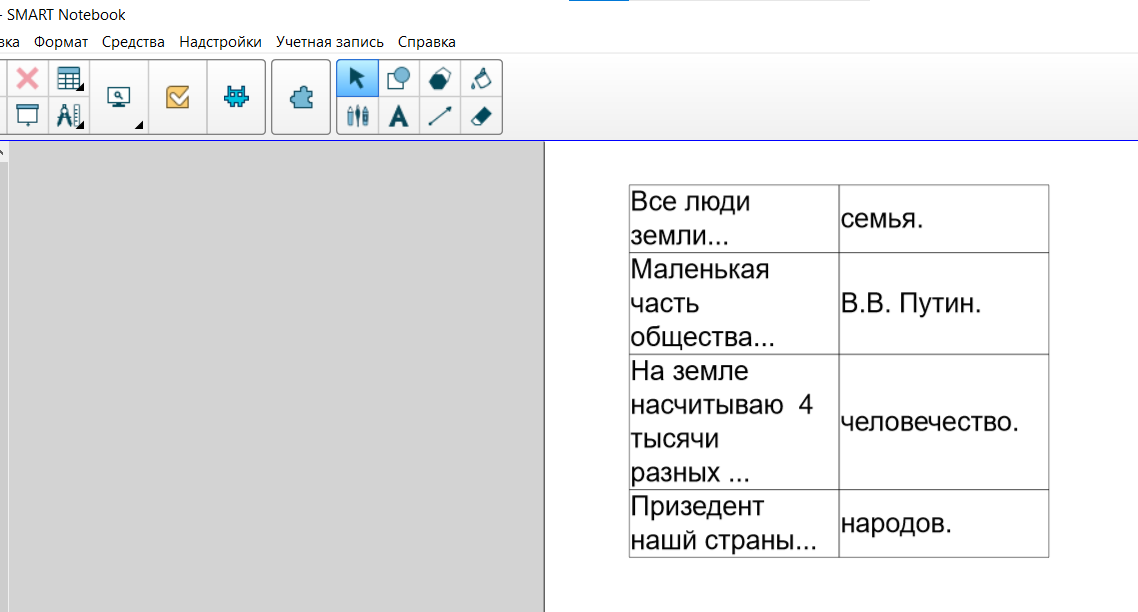
Task: Open the Activity Builder monster icon
Action: click(236, 97)
